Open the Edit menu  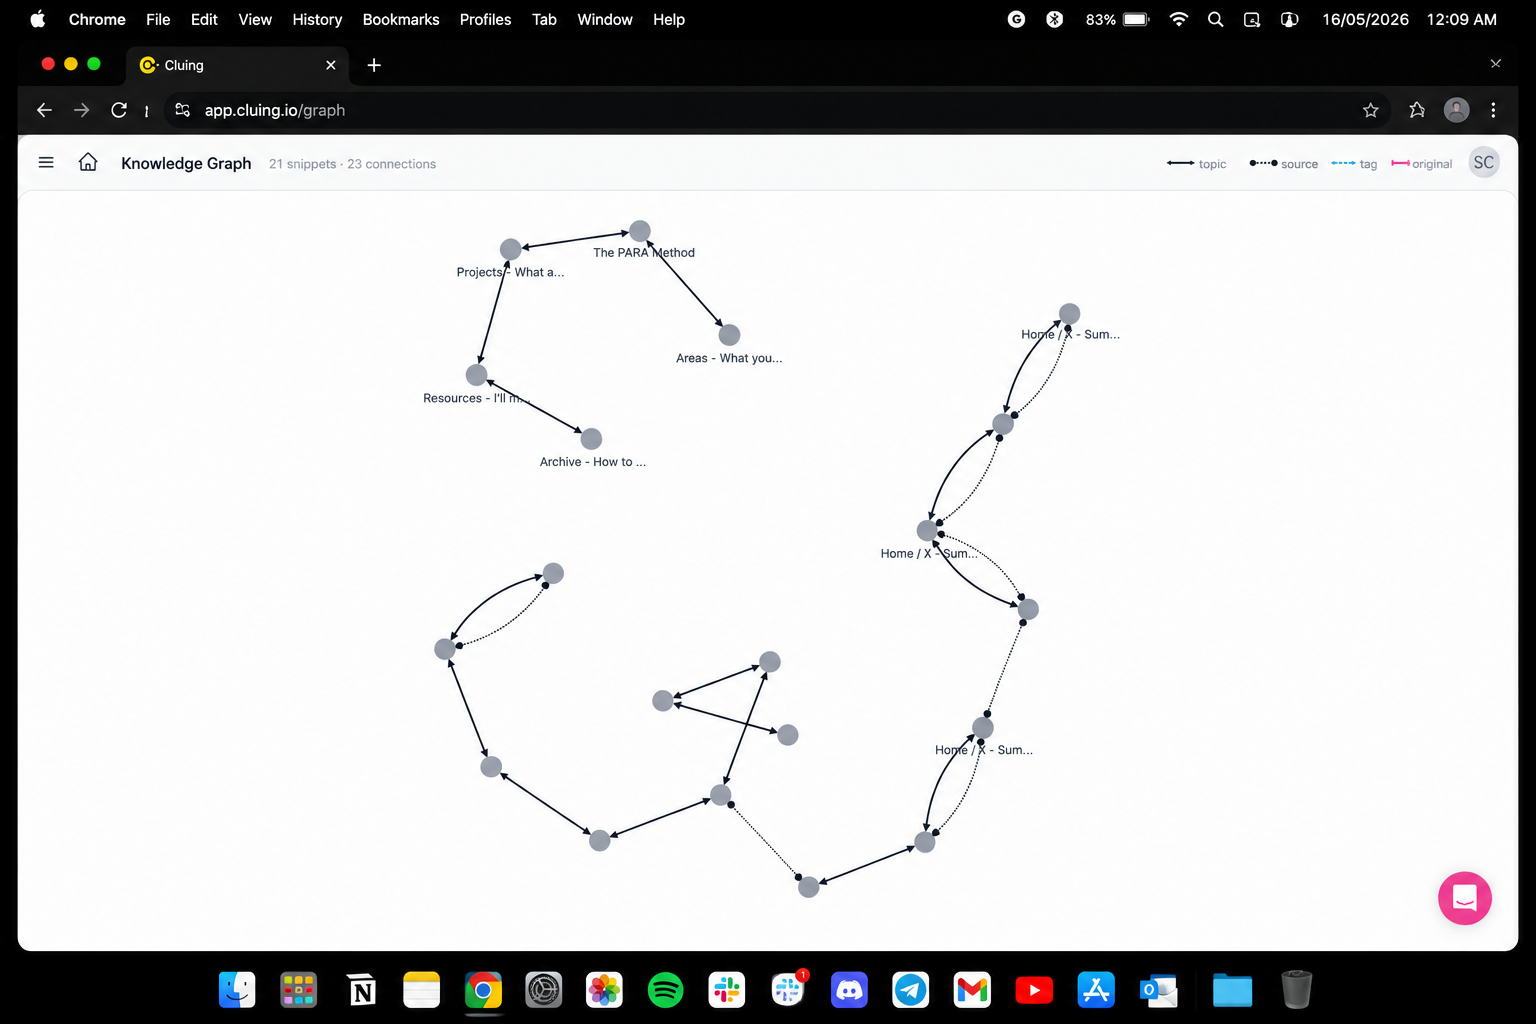204,19
